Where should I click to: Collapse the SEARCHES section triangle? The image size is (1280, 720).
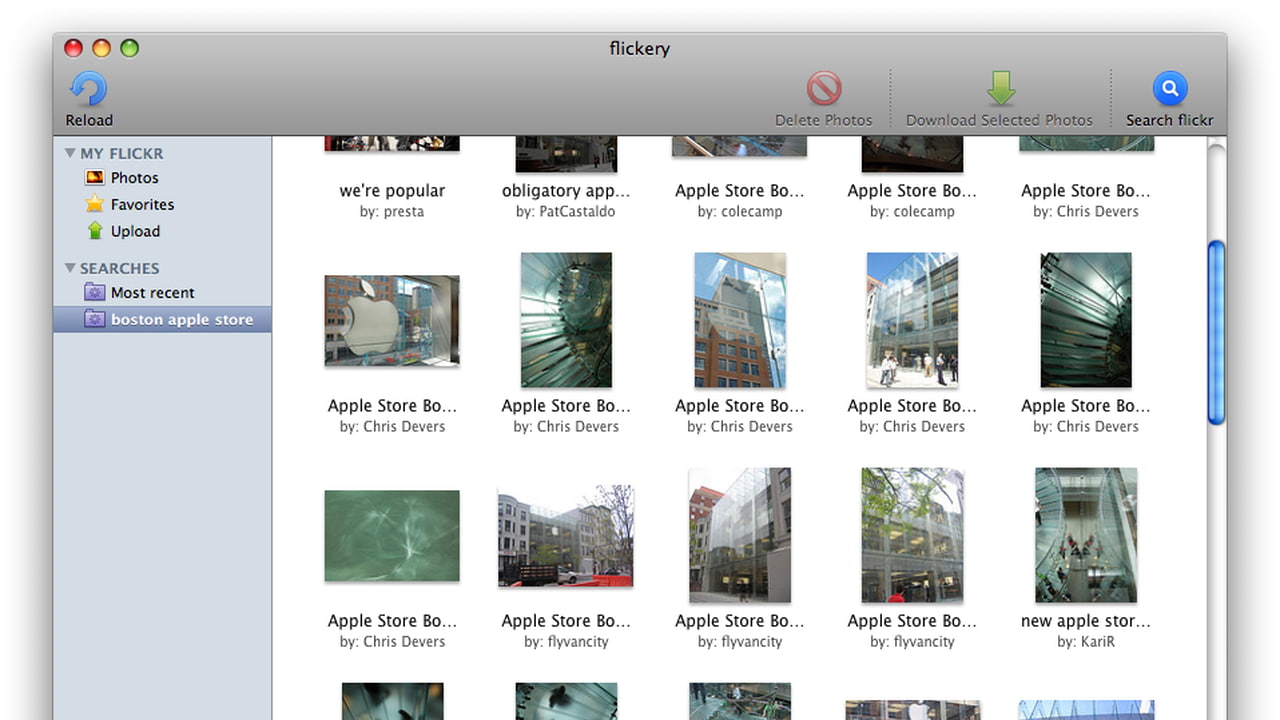click(70, 268)
